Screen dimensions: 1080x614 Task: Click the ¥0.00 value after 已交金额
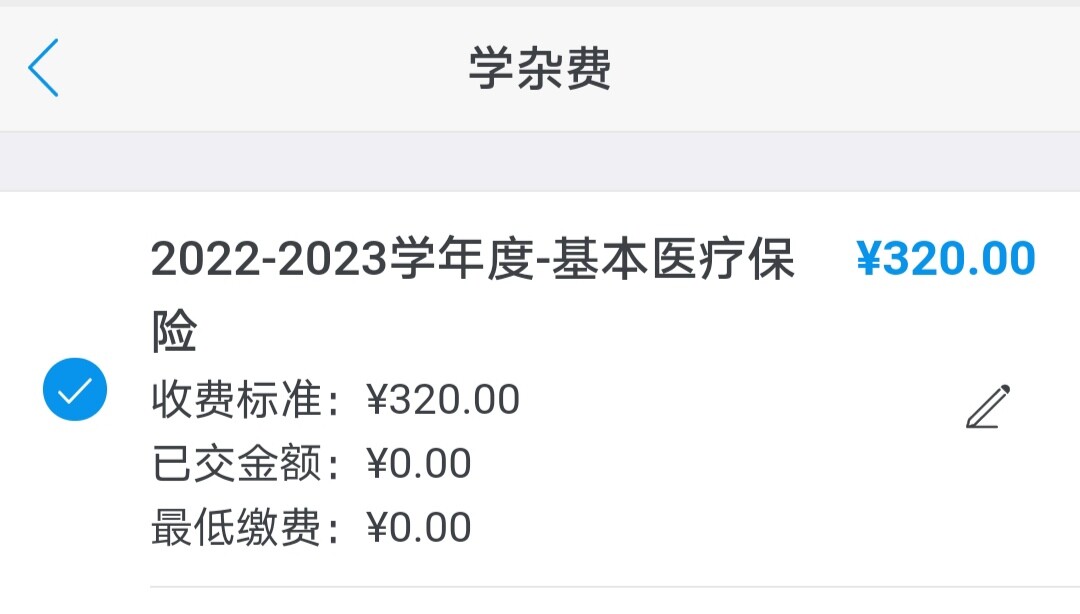click(419, 464)
